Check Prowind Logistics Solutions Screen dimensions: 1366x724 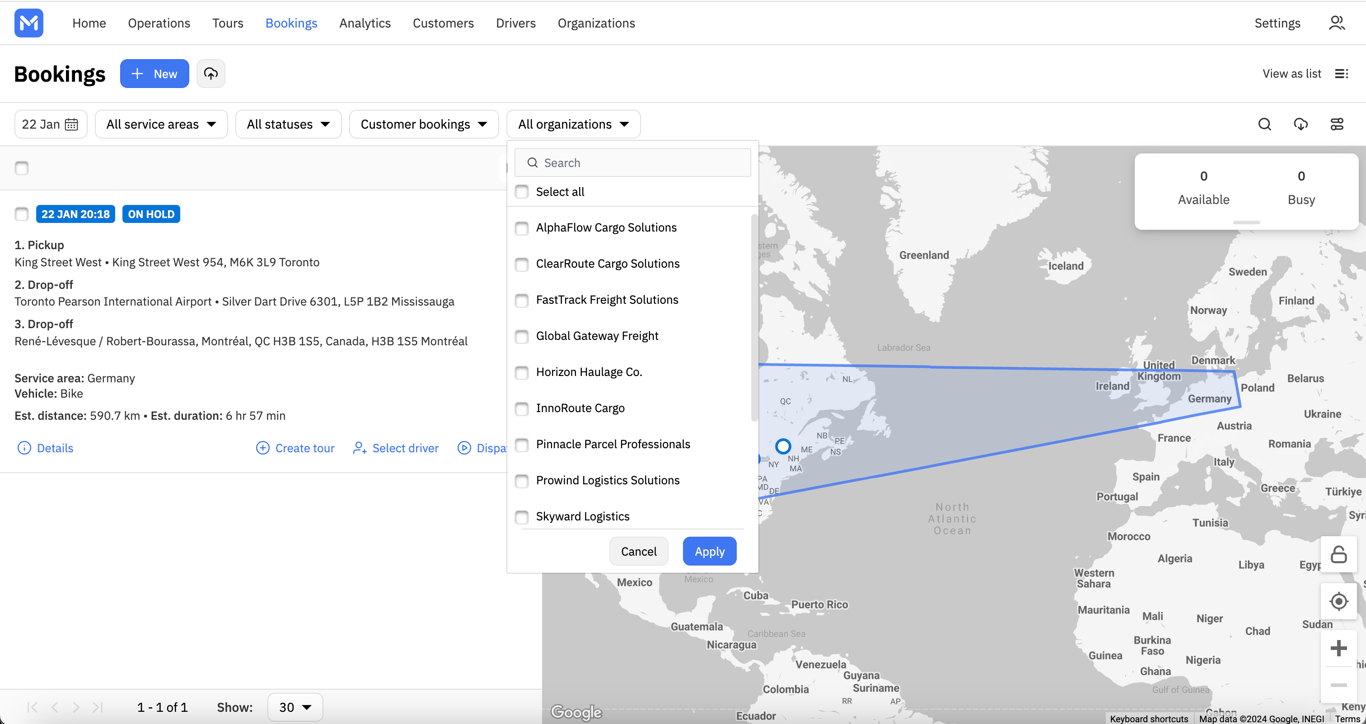522,481
